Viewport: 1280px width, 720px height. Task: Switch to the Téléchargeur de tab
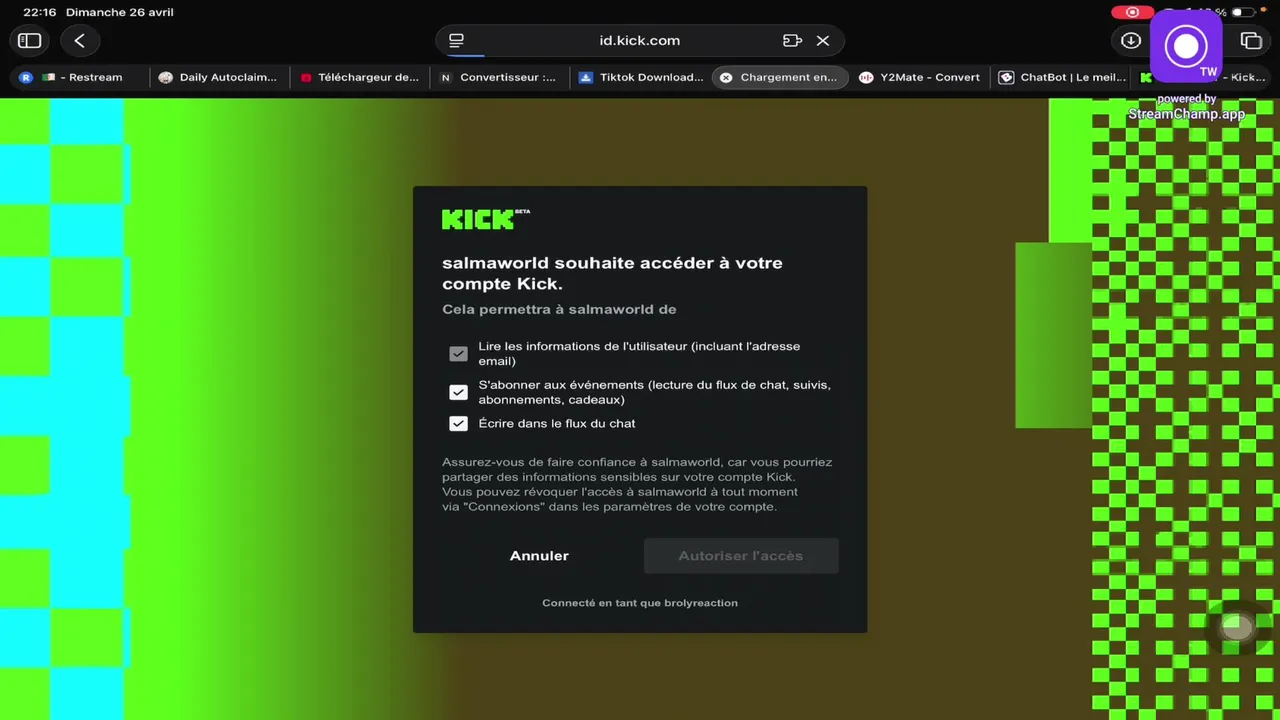click(x=359, y=77)
